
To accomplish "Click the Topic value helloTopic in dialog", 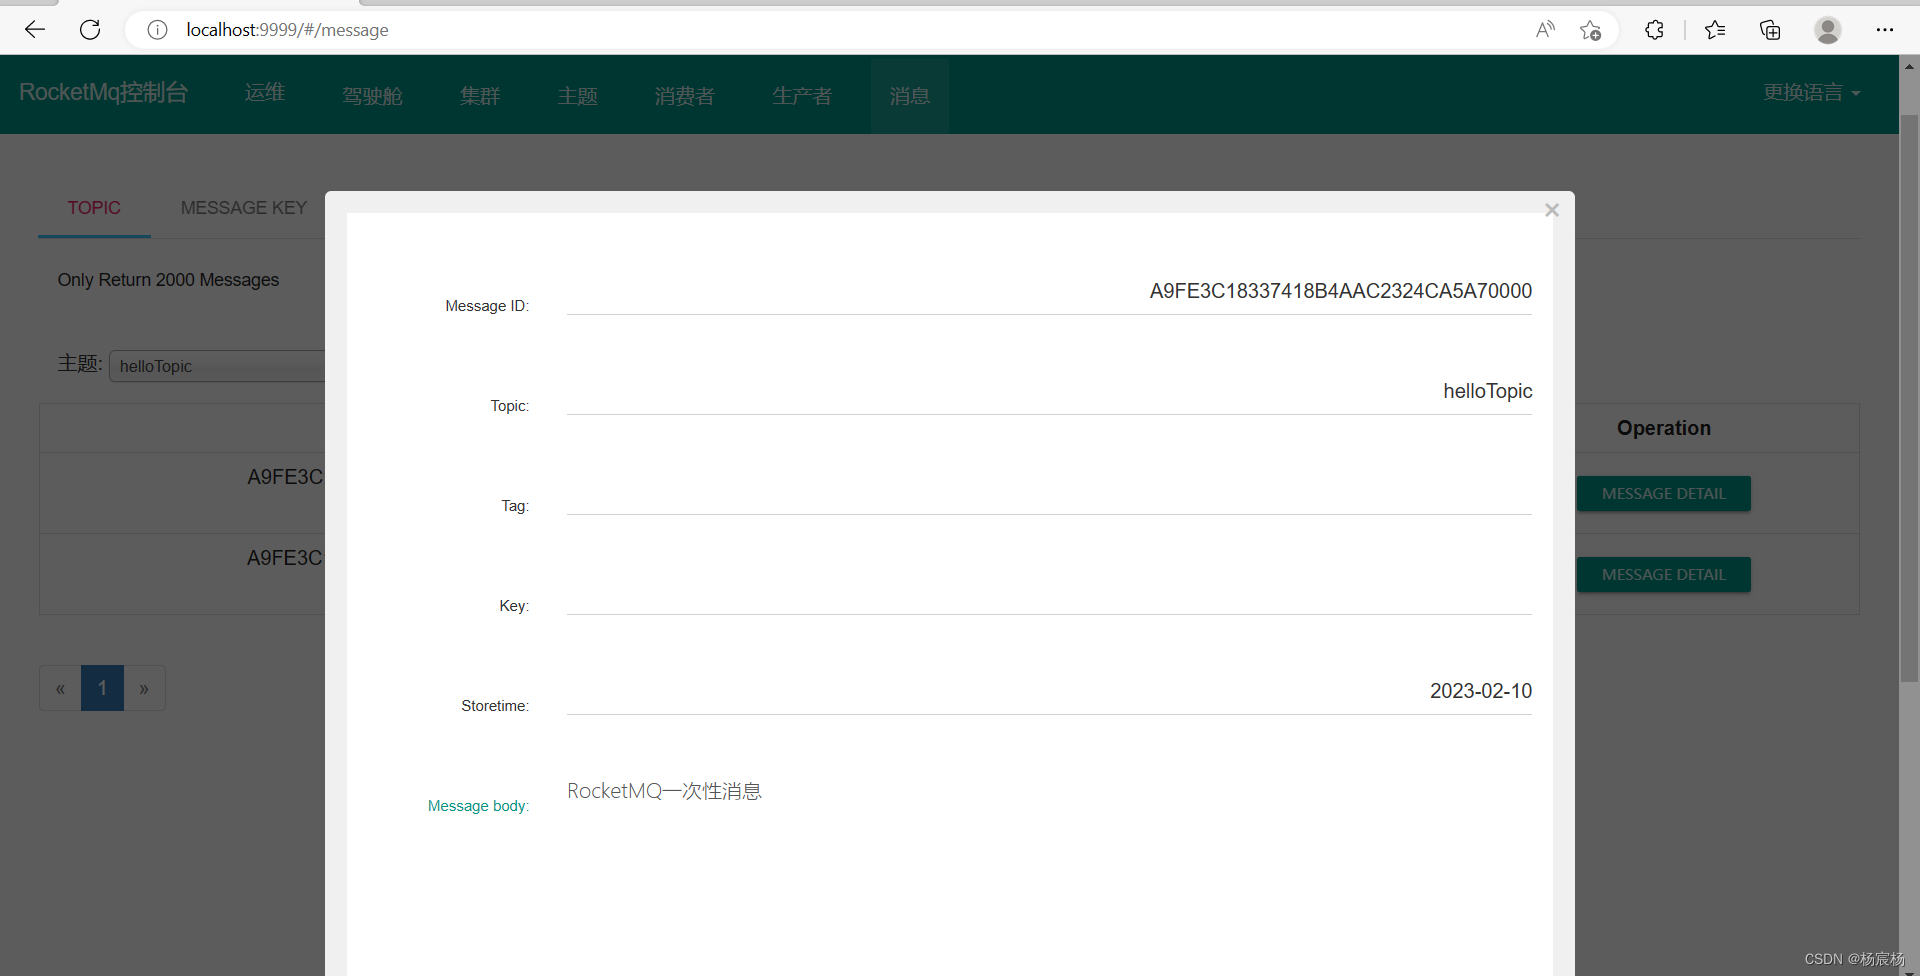I will coord(1487,391).
